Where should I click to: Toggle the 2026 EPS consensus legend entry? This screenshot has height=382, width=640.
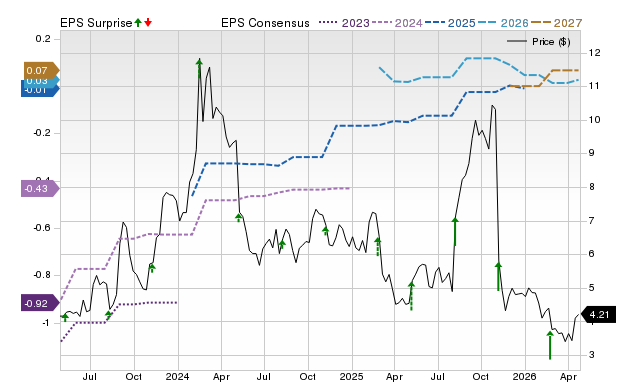point(503,23)
